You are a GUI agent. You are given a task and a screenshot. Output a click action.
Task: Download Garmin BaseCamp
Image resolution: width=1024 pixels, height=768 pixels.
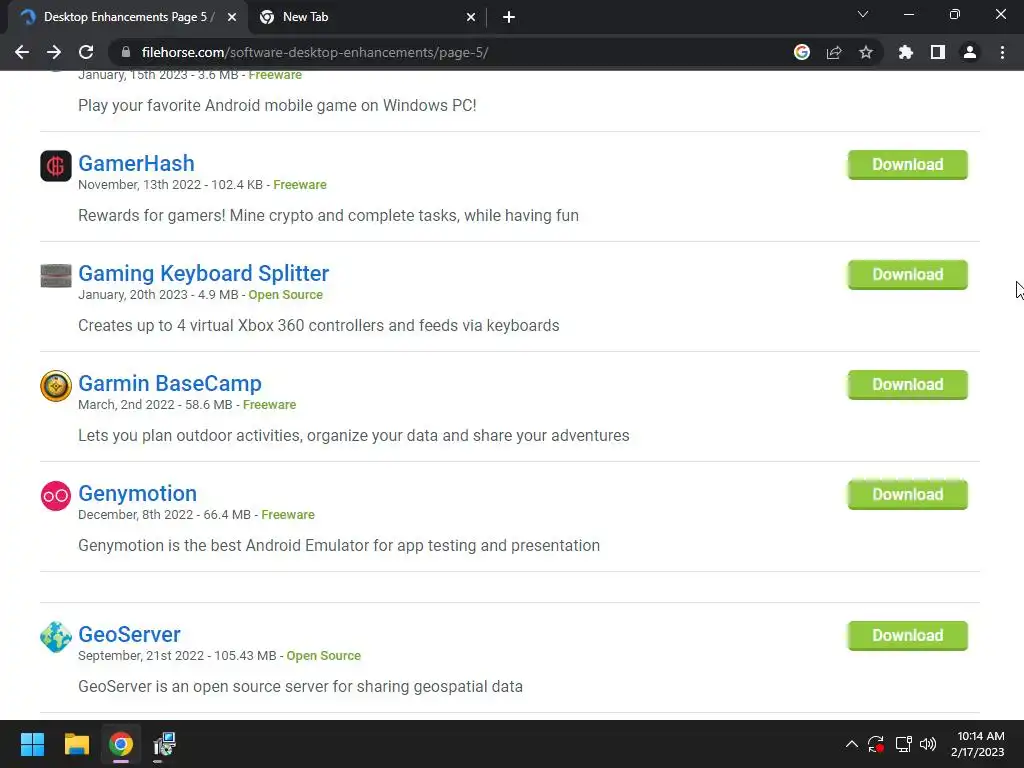tap(907, 385)
